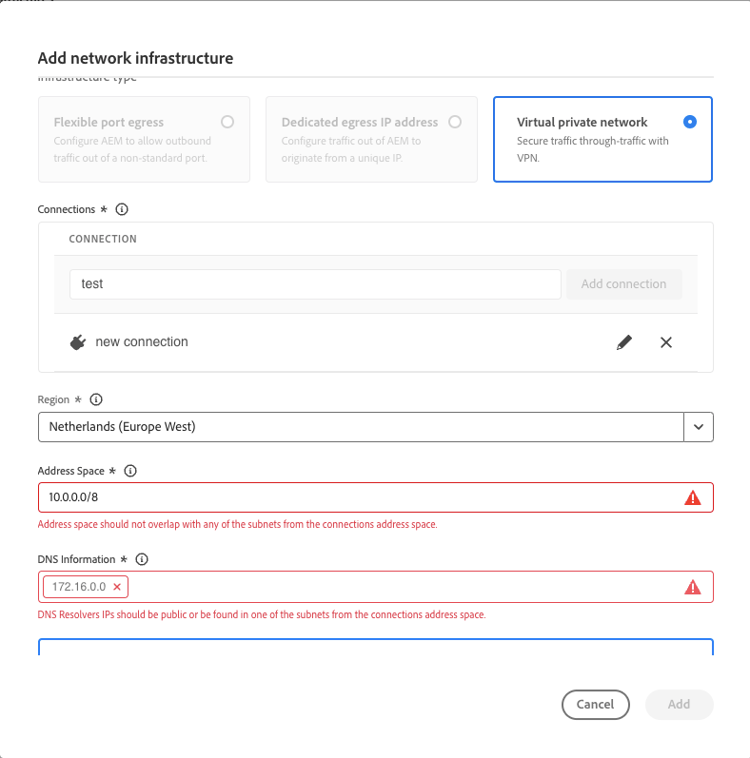Click Address Space error warning icon
This screenshot has width=750, height=758.
pyautogui.click(x=692, y=498)
